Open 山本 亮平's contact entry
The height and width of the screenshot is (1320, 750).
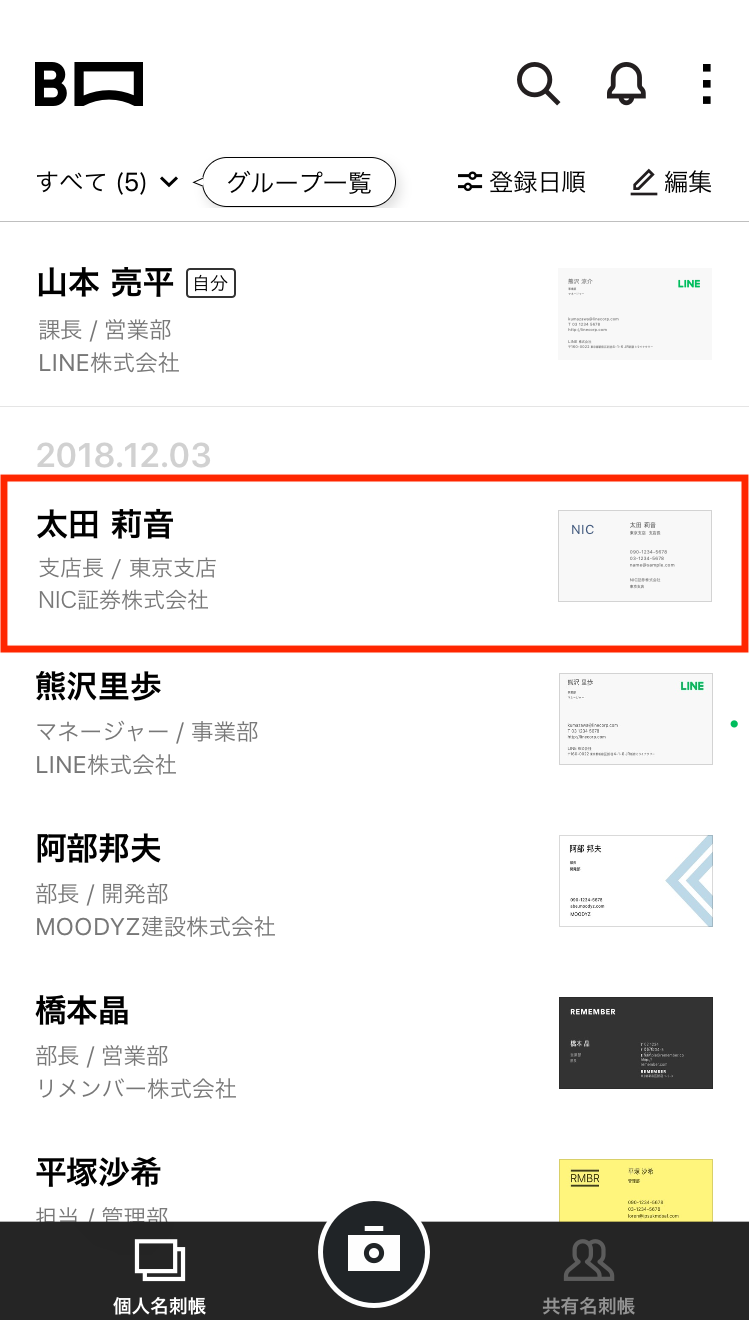[x=375, y=314]
